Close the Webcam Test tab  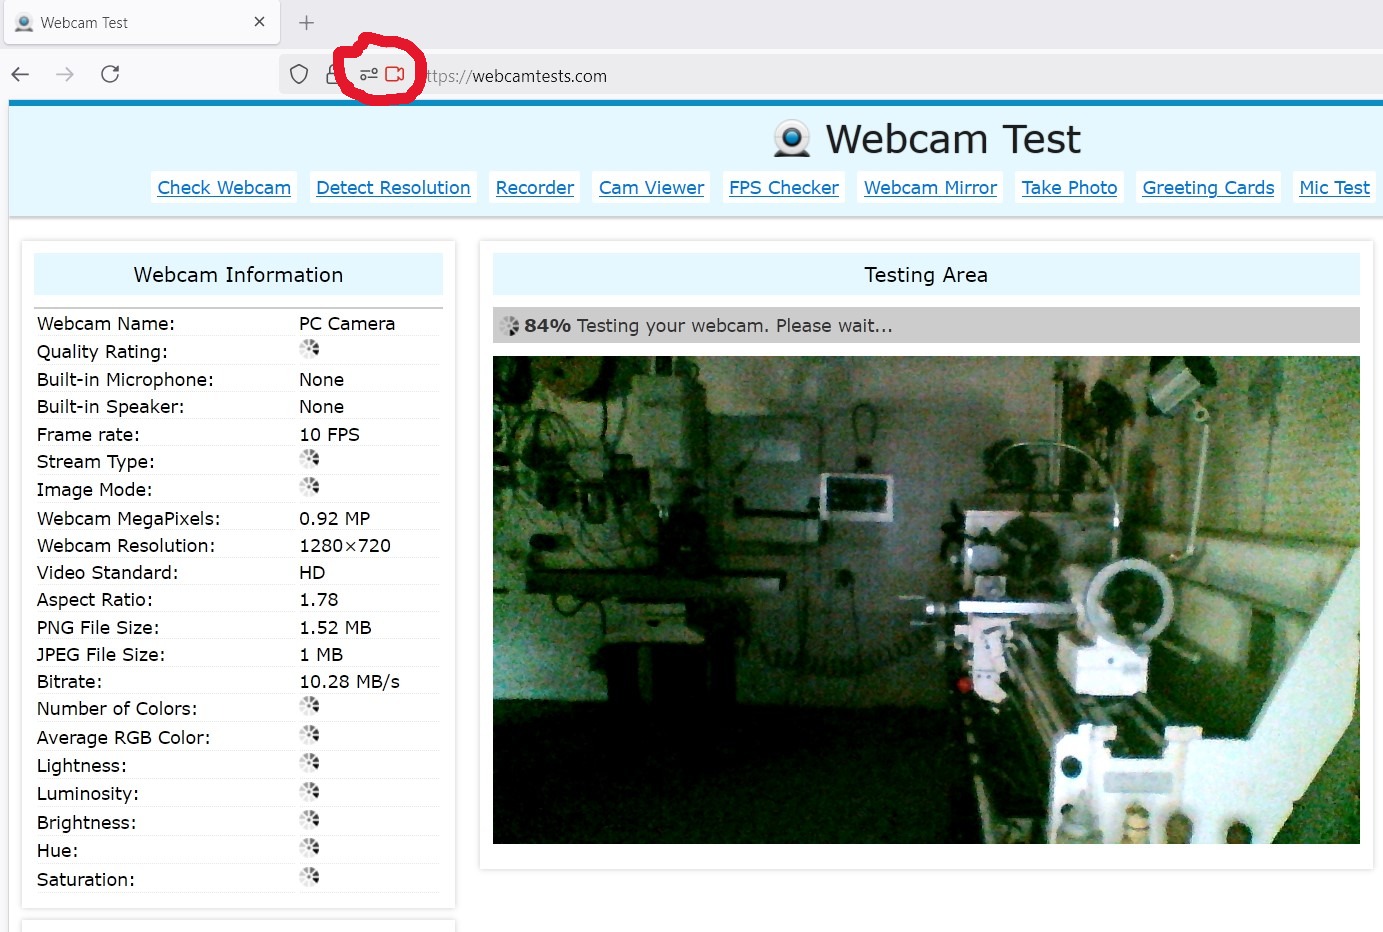[x=260, y=22]
